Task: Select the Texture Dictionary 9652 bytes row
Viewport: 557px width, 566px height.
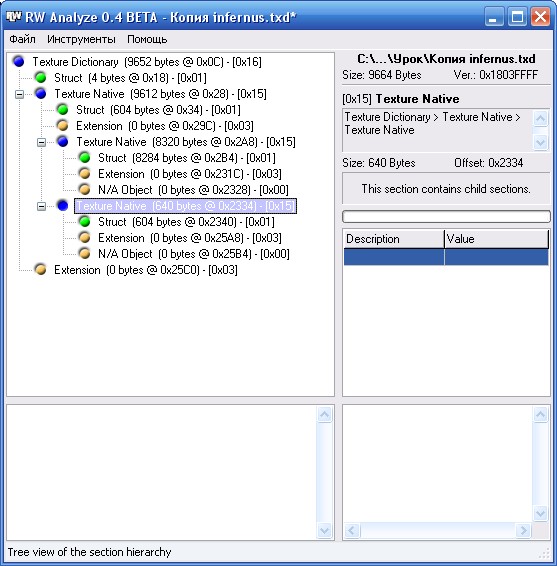Action: coord(147,62)
